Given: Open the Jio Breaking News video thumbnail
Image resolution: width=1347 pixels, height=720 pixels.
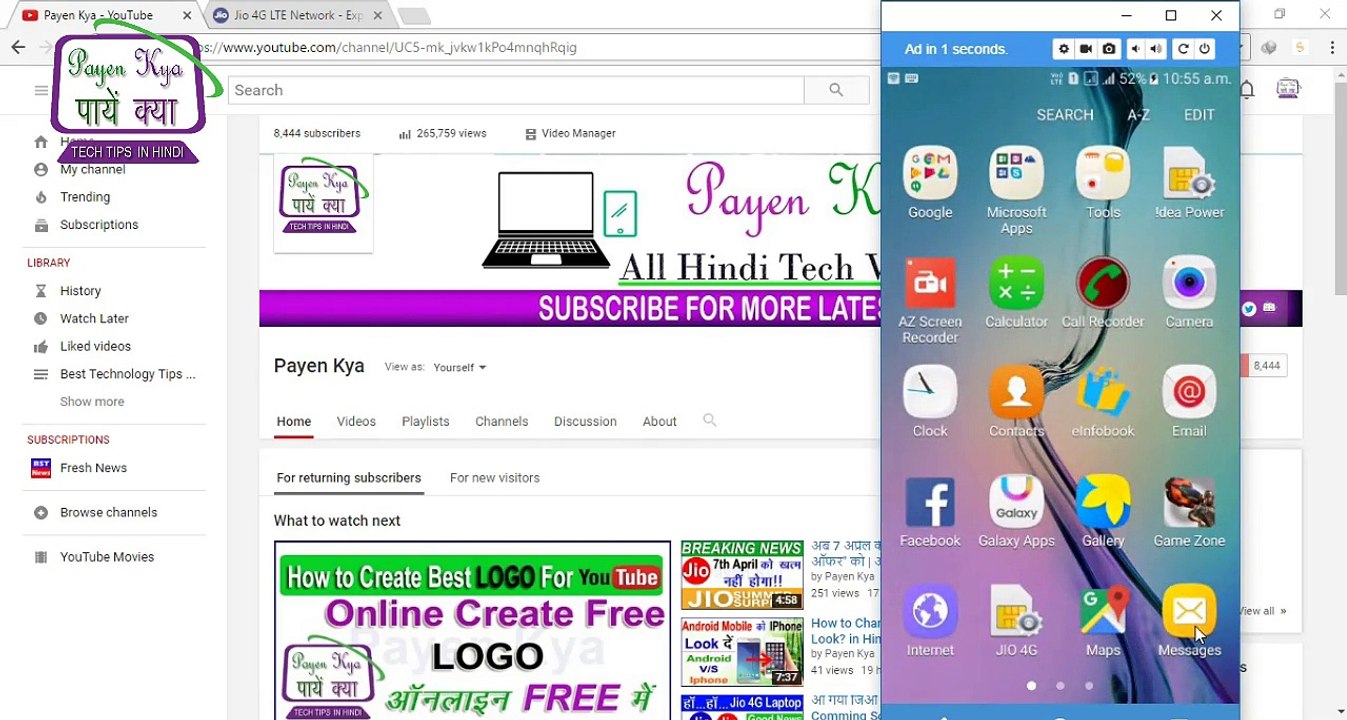Looking at the screenshot, I should pos(742,575).
